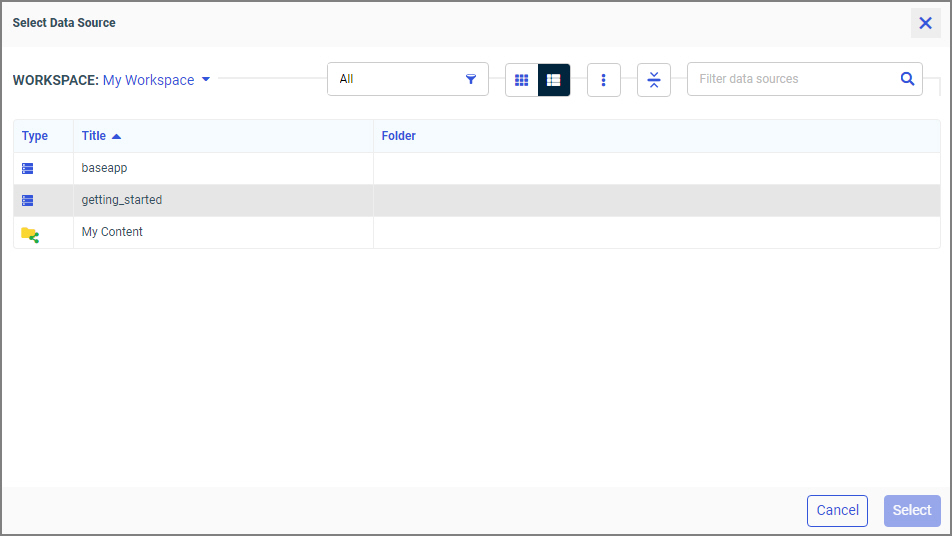Image resolution: width=952 pixels, height=536 pixels.
Task: Click the filter funnel icon
Action: click(471, 79)
